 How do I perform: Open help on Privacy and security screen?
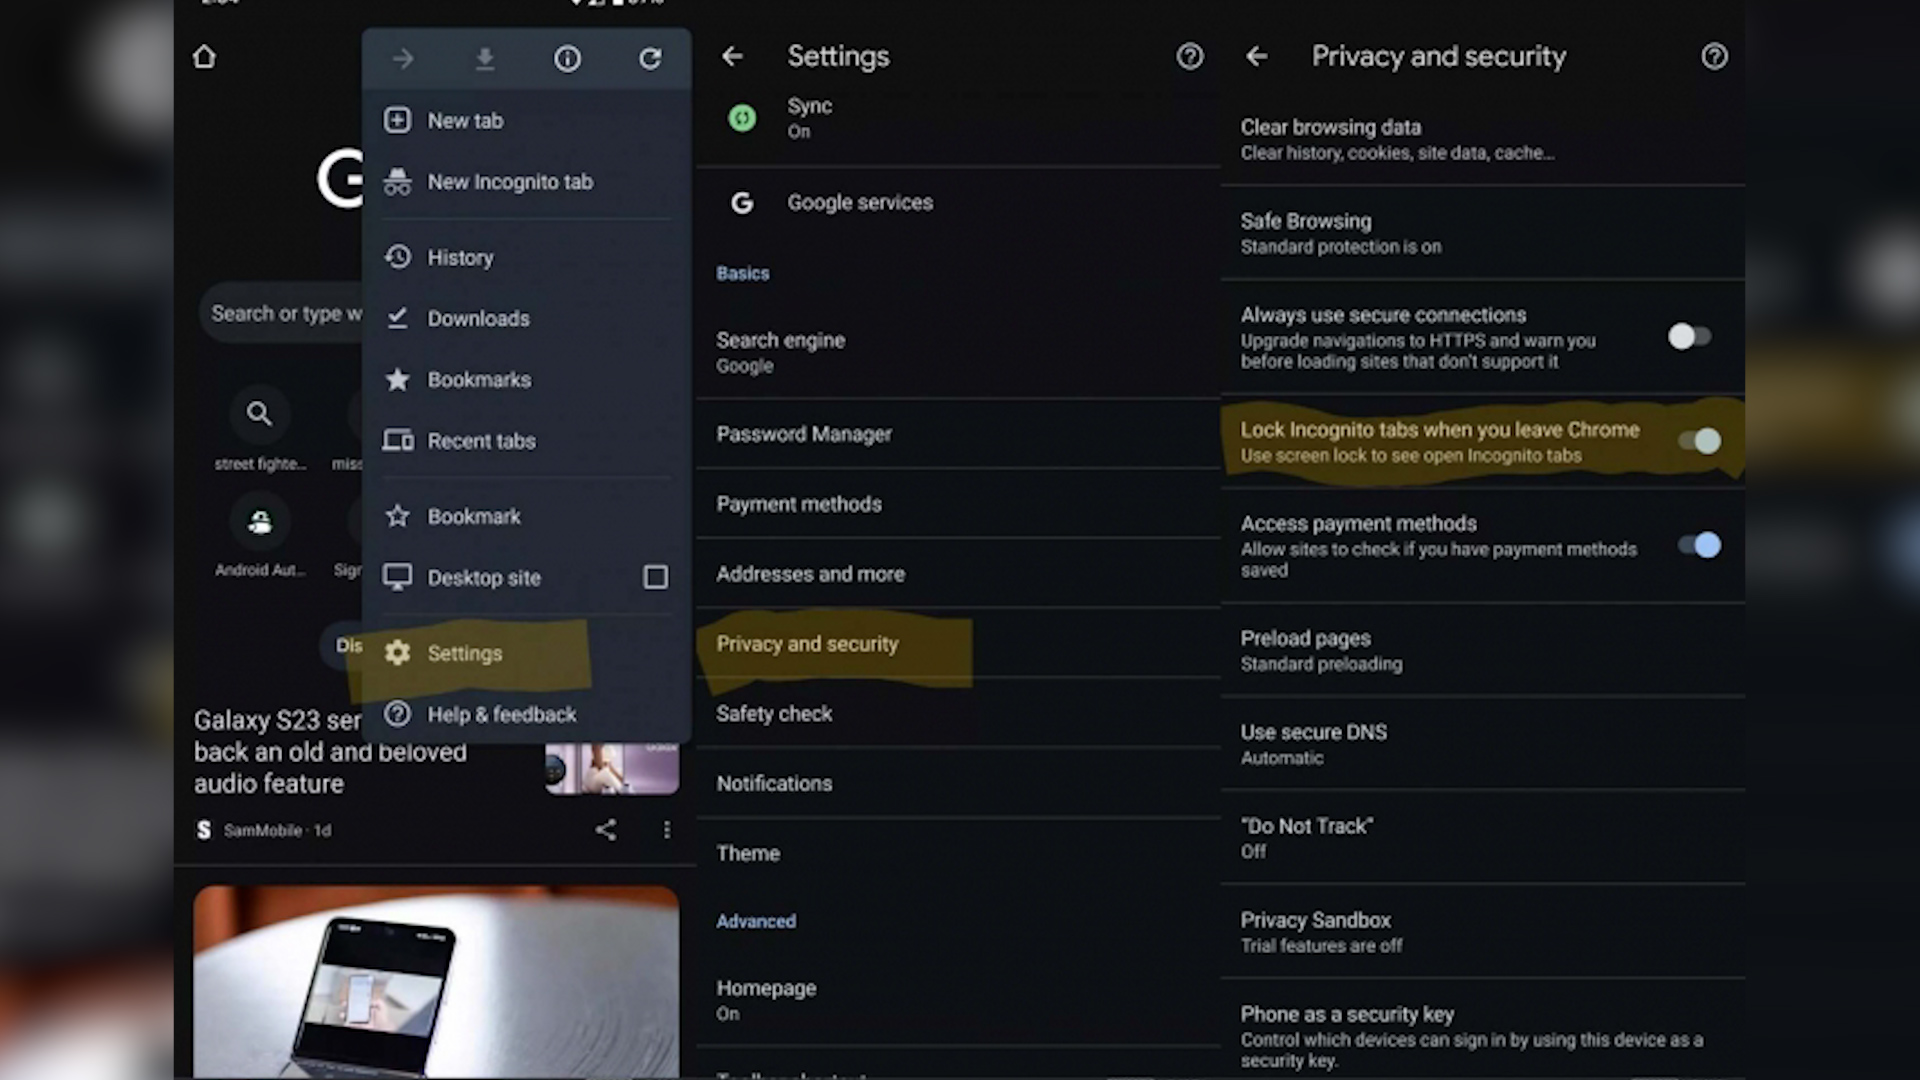[1714, 56]
